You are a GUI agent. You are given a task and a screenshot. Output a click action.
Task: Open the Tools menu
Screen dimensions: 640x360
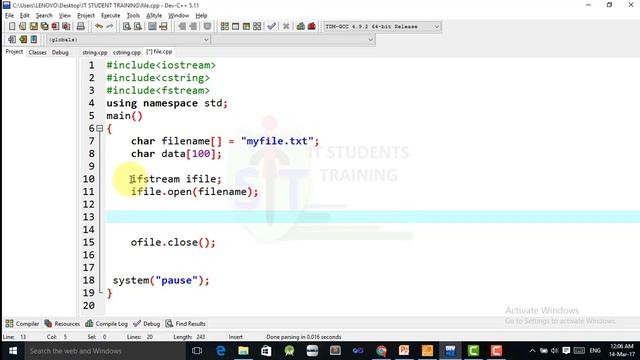[133, 16]
